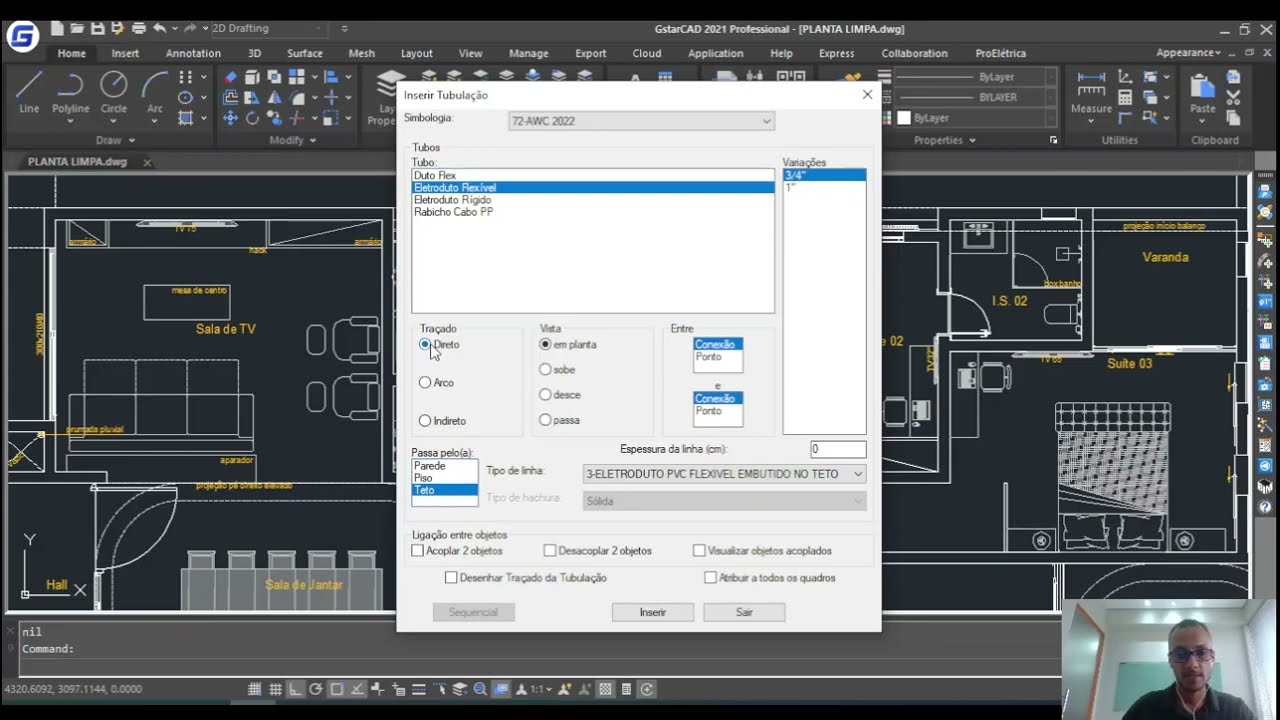Choose the 'sobe' vista radio option

(x=545, y=370)
